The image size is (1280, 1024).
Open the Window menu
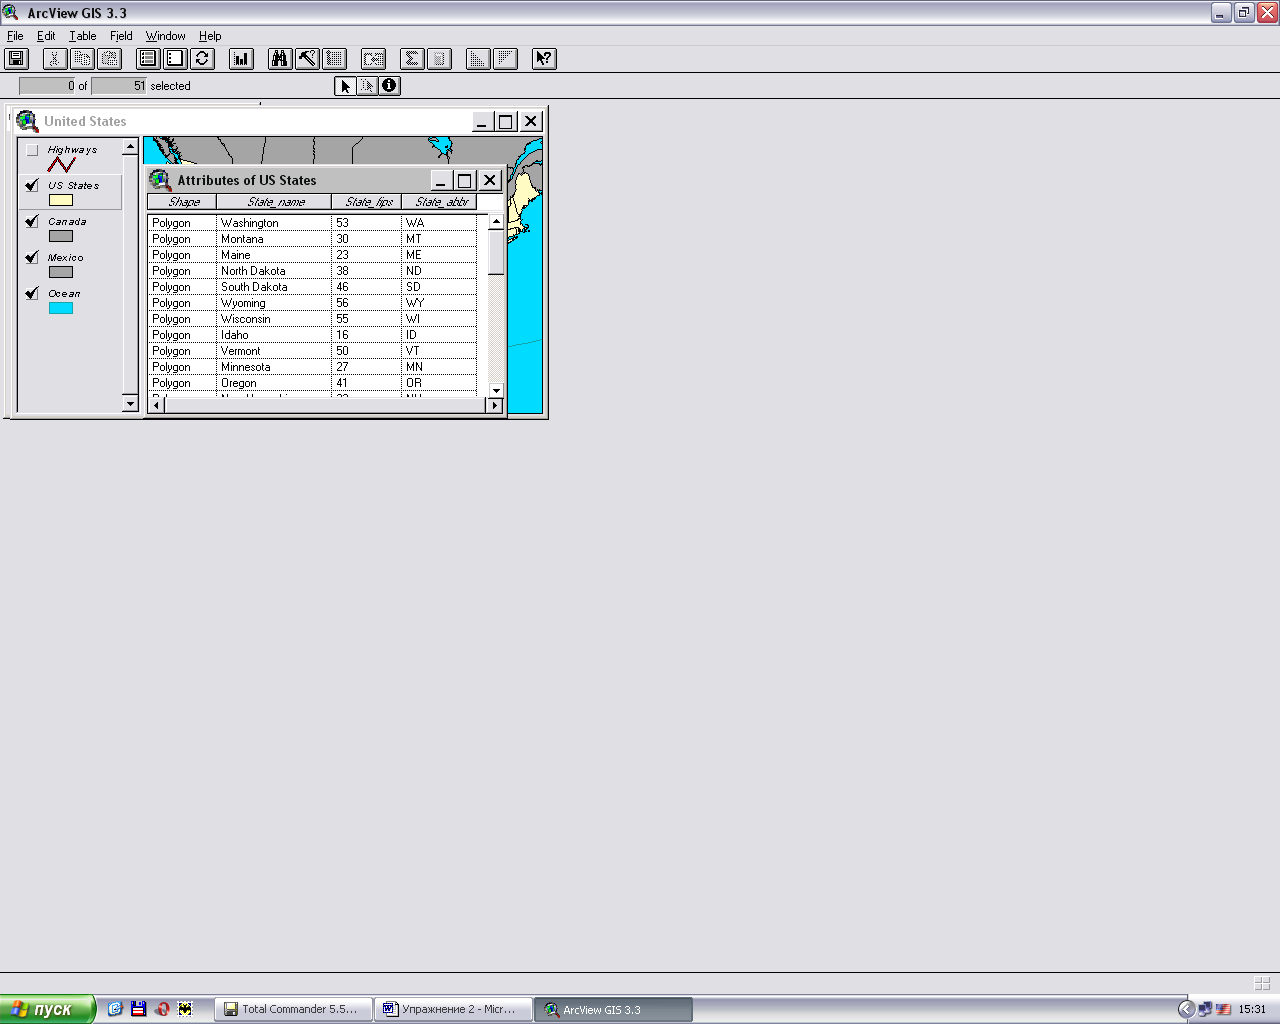165,36
